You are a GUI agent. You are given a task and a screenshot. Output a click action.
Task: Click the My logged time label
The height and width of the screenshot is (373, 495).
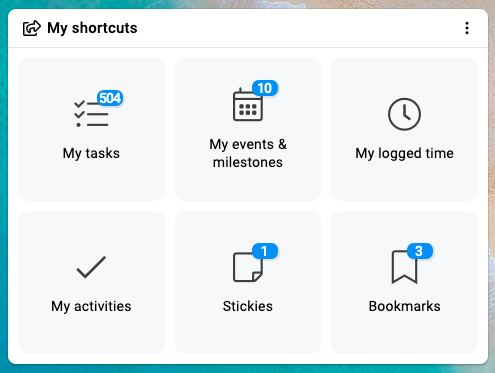click(404, 153)
